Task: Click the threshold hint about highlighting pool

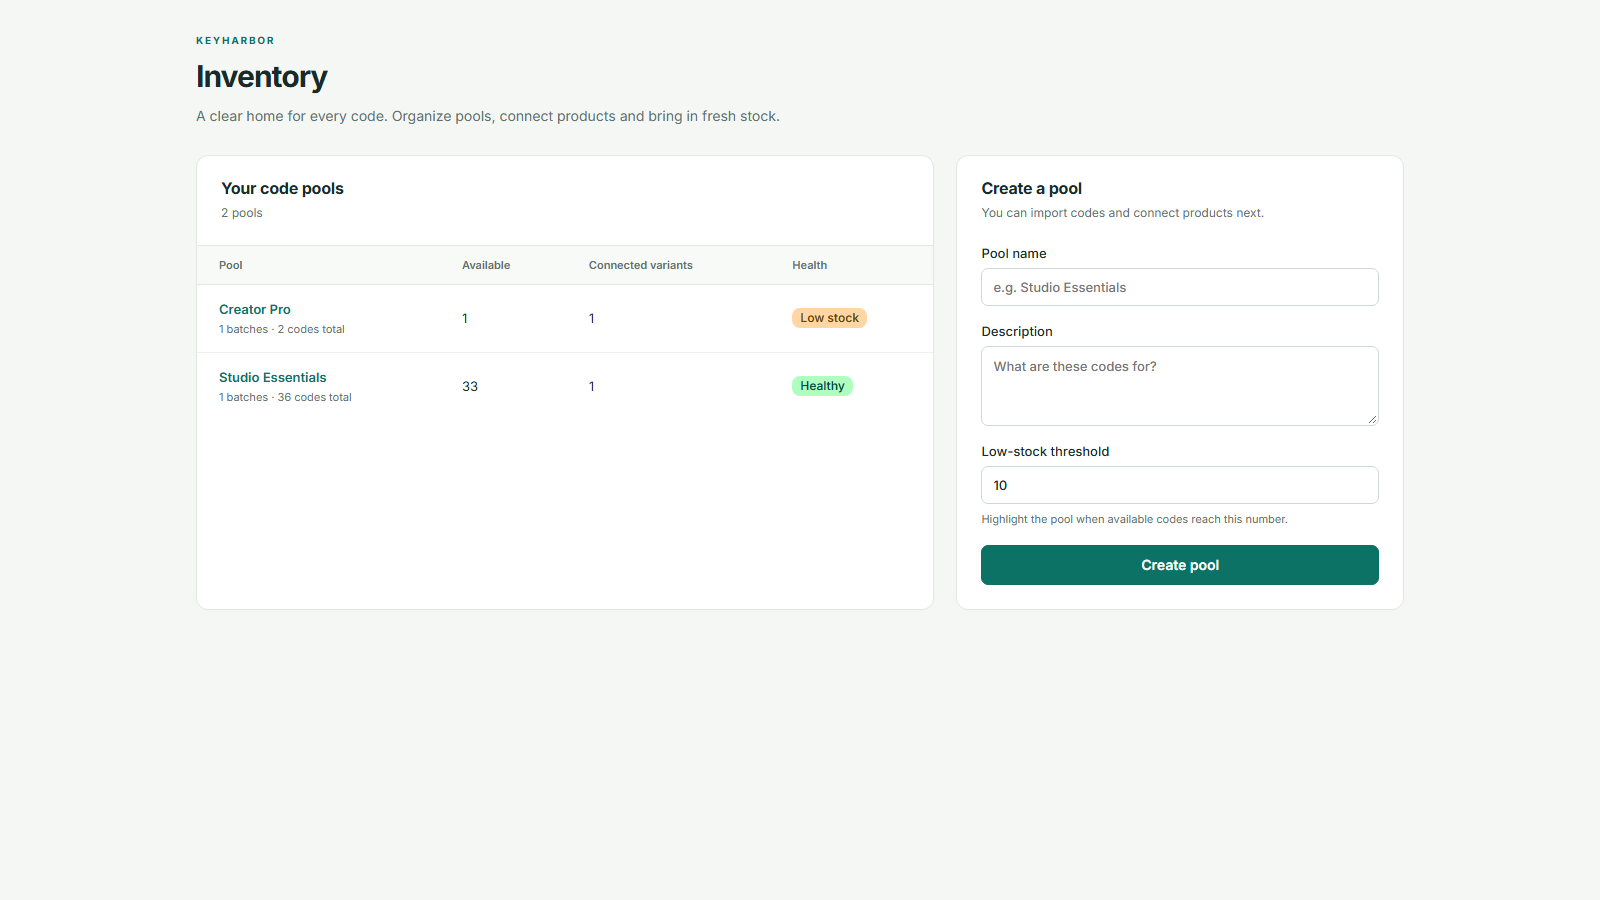Action: point(1135,519)
